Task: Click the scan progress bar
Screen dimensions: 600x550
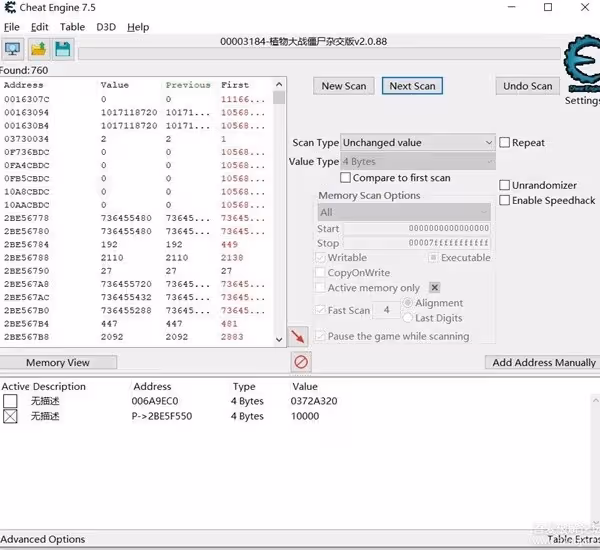Action: (319, 54)
